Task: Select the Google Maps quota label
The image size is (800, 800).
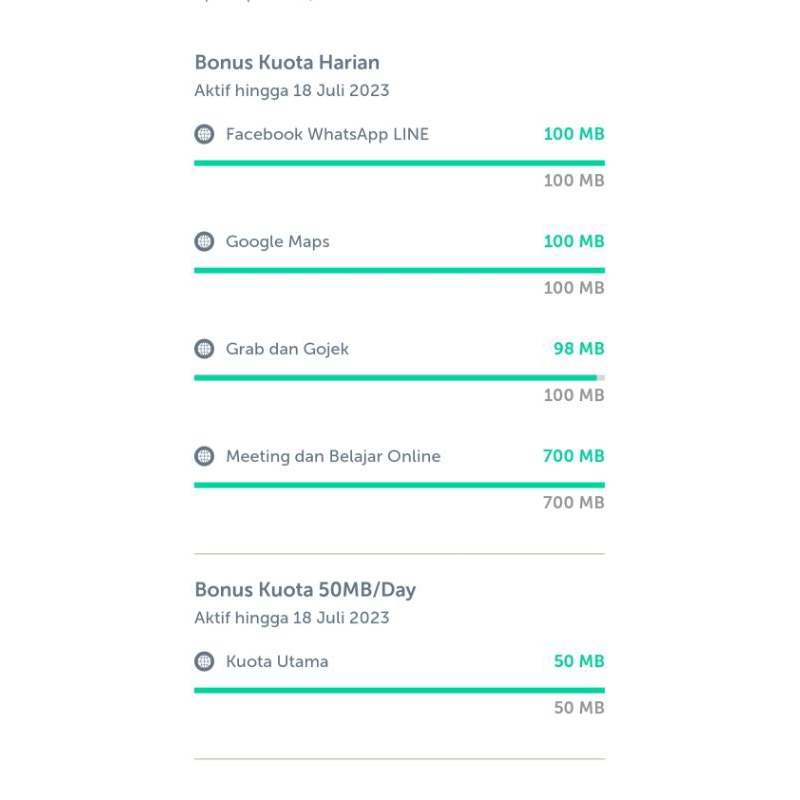Action: [x=277, y=241]
